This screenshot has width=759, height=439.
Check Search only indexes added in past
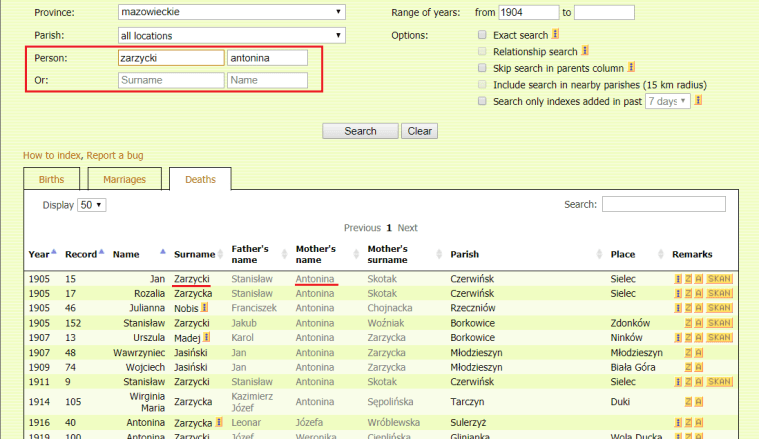484,101
